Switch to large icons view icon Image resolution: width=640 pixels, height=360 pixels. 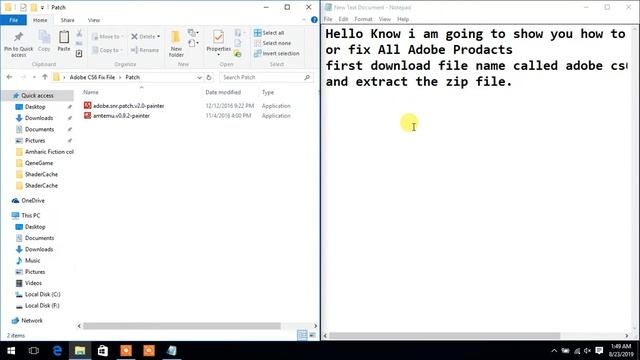click(x=312, y=336)
